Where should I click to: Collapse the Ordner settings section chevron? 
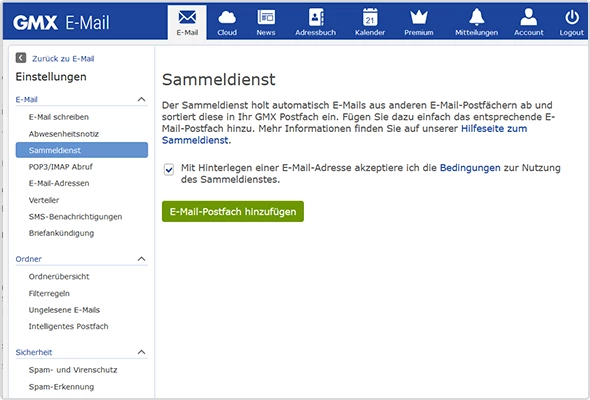point(141,259)
